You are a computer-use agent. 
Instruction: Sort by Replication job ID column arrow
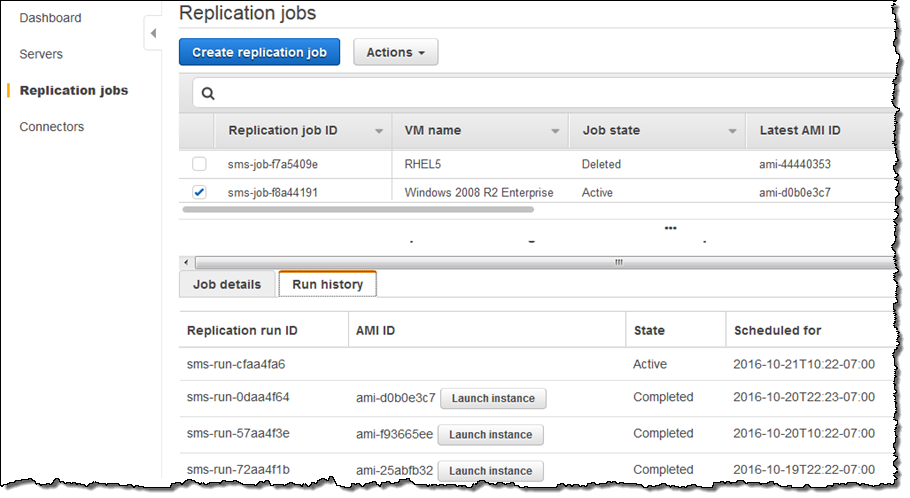coord(379,131)
